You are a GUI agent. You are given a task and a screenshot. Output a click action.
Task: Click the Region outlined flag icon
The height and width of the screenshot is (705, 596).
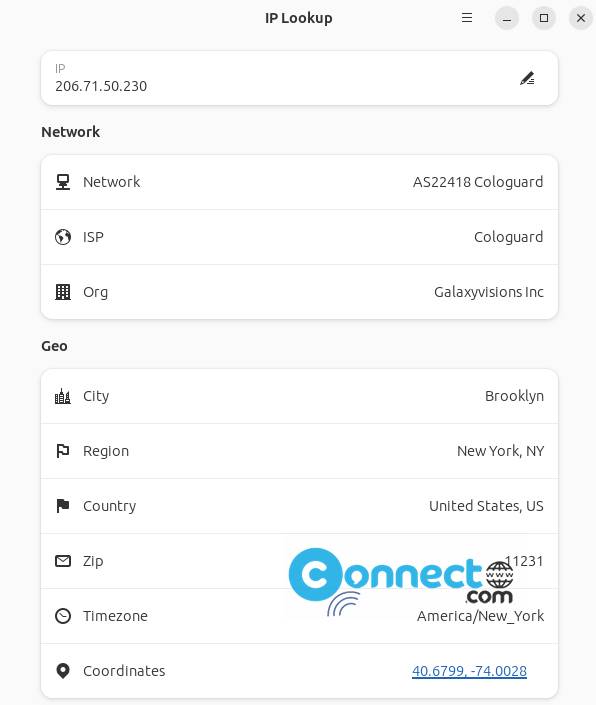click(63, 451)
